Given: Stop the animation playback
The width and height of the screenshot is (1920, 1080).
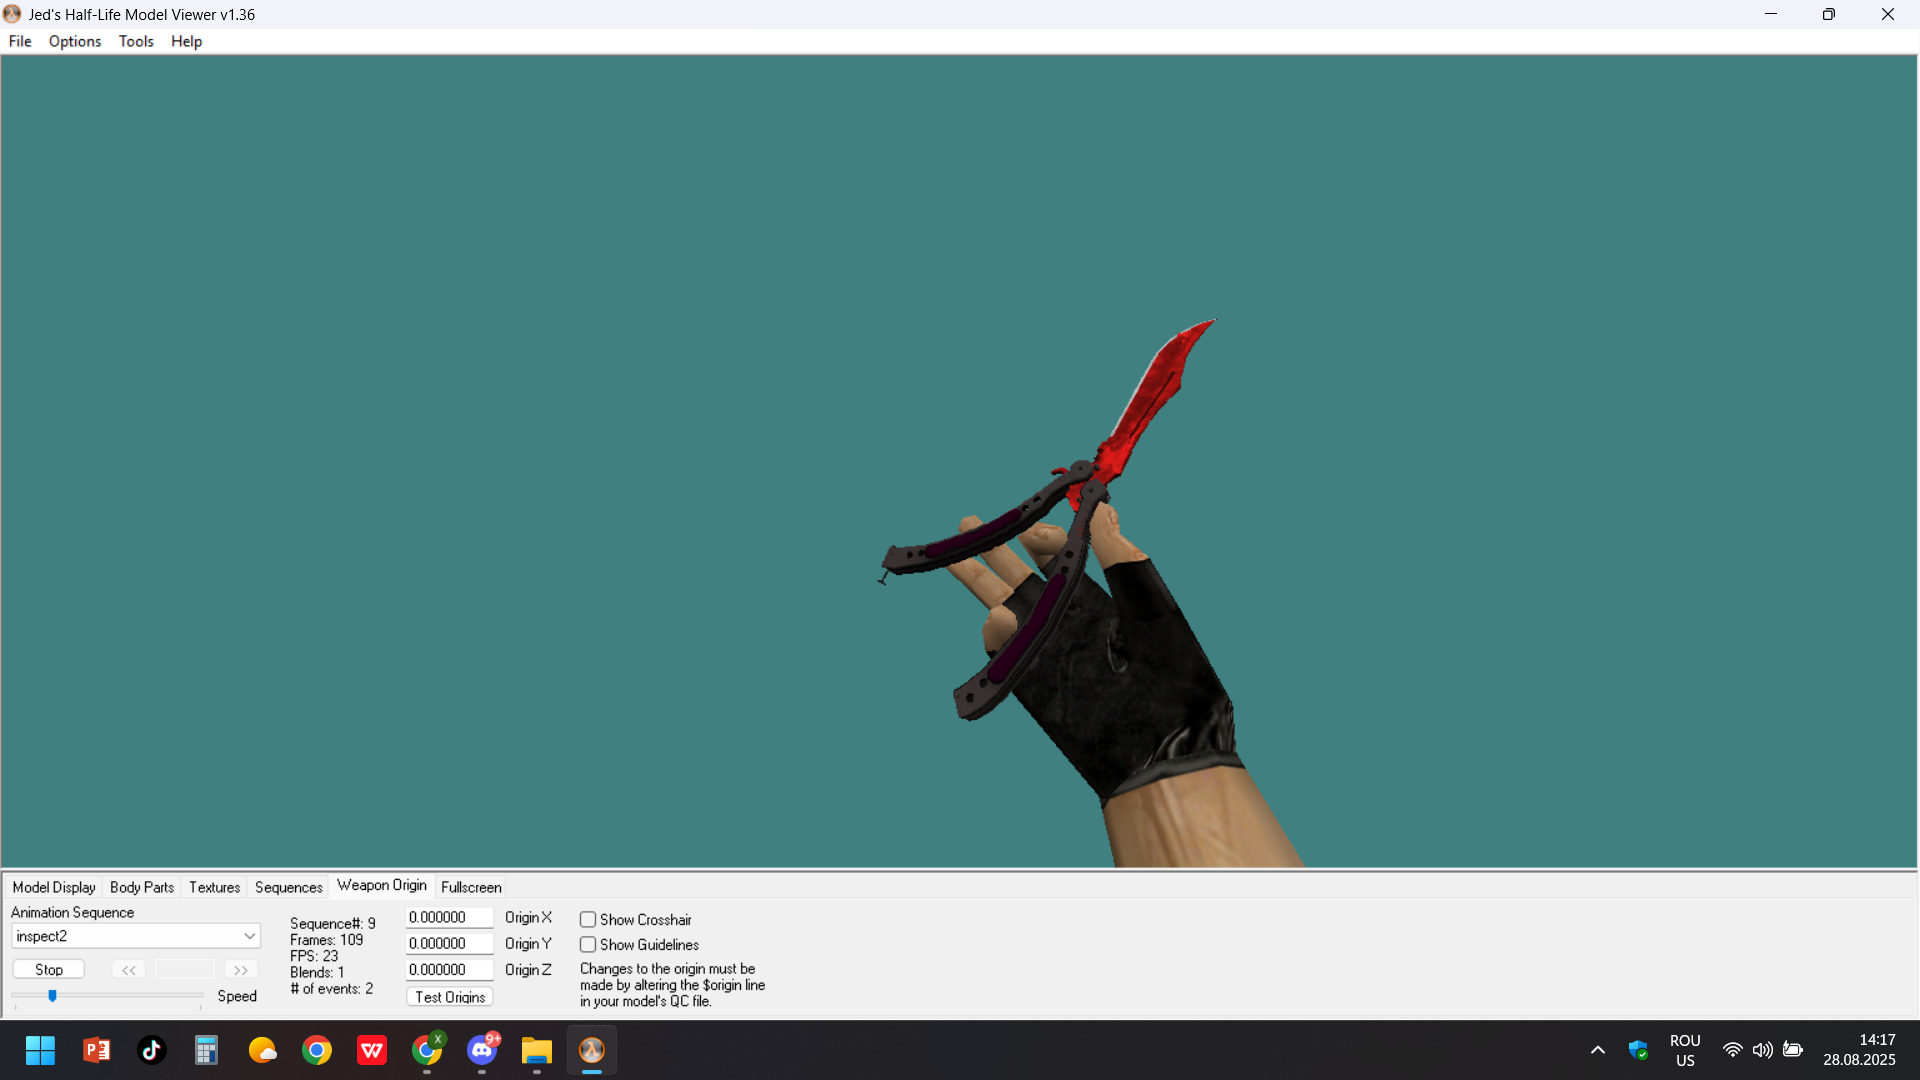Looking at the screenshot, I should [49, 970].
